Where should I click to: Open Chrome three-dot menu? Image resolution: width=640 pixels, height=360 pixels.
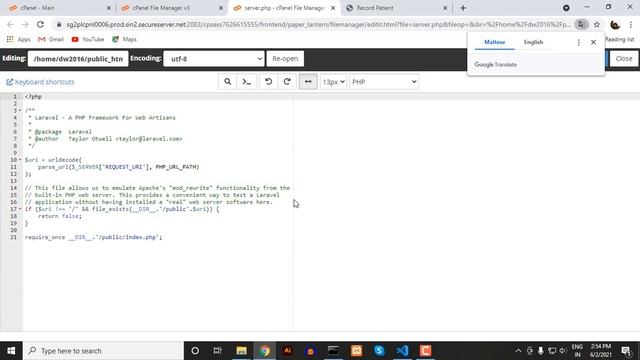tap(631, 24)
